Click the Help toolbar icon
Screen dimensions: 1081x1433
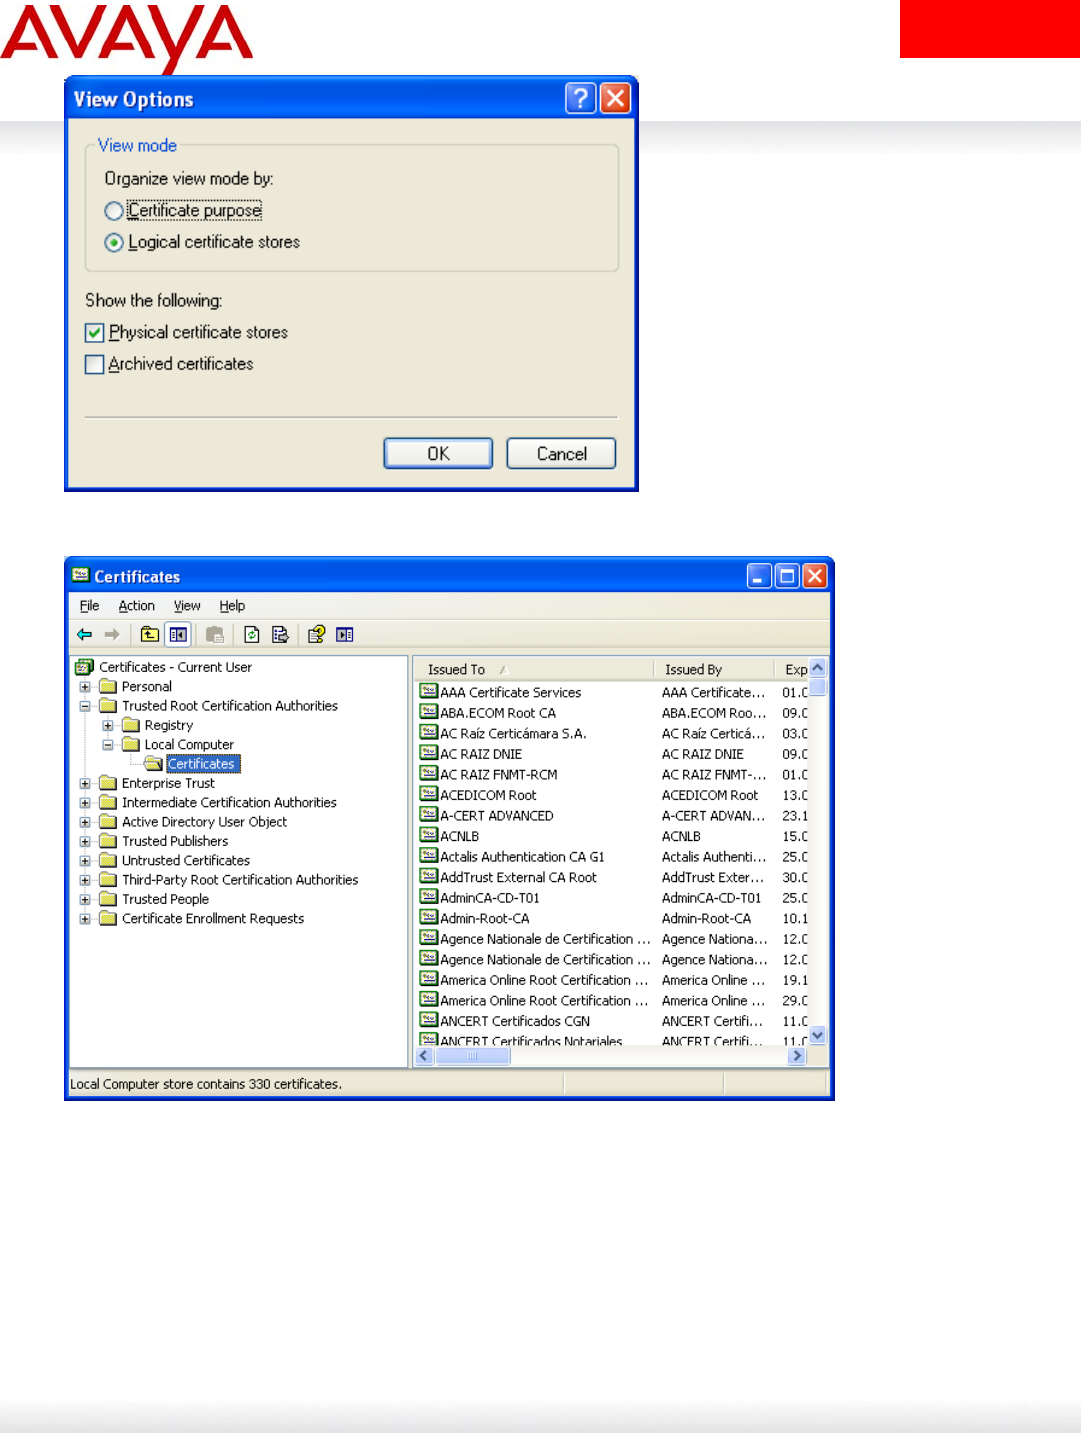coord(317,634)
